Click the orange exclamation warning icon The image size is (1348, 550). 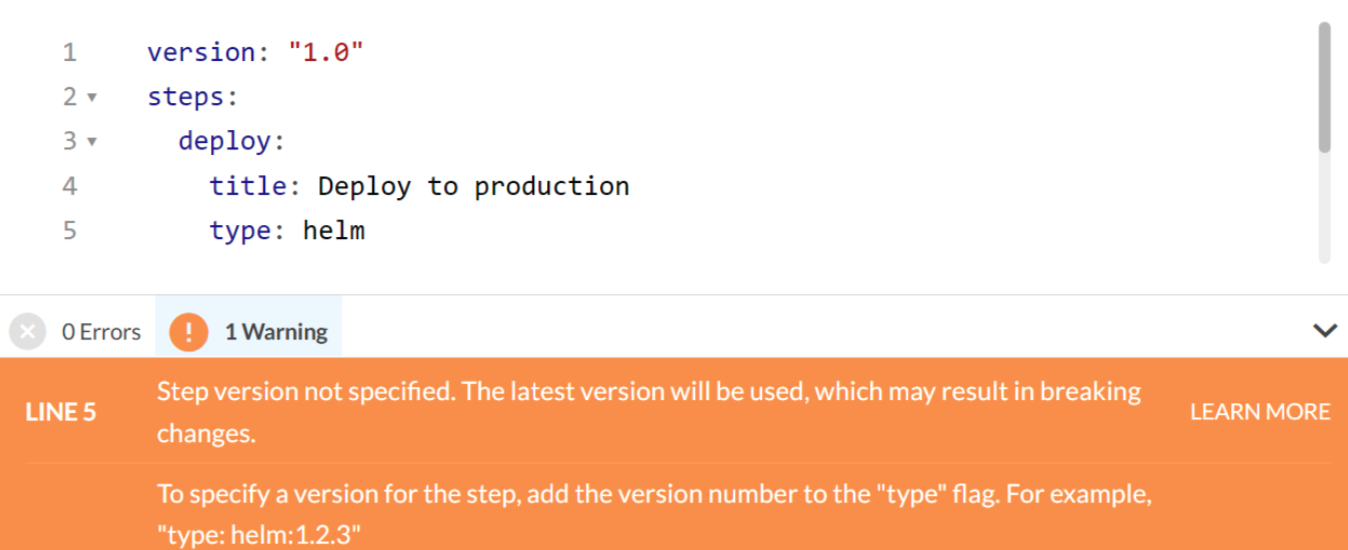click(x=188, y=331)
